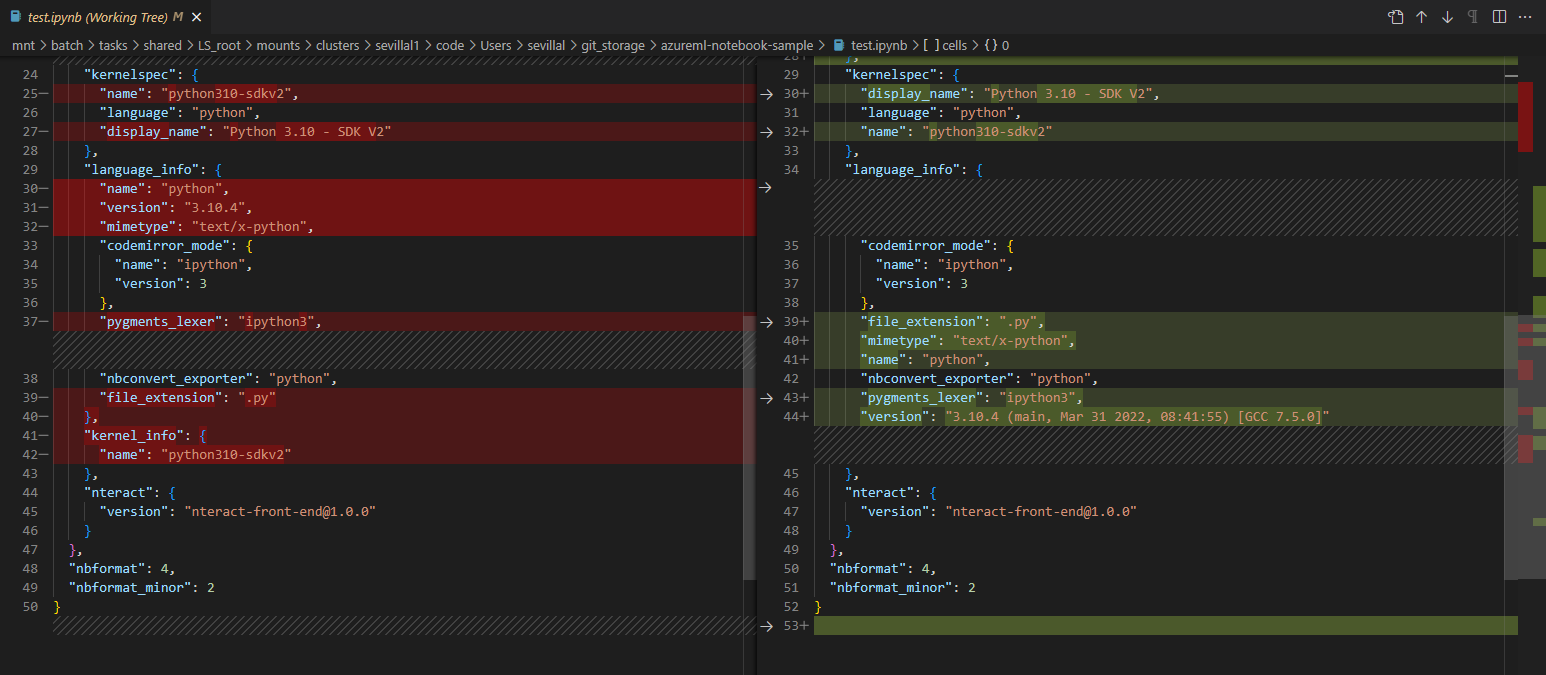Image resolution: width=1546 pixels, height=675 pixels.
Task: Click the test.ipynb breadcrumb file icon
Action: click(x=839, y=45)
